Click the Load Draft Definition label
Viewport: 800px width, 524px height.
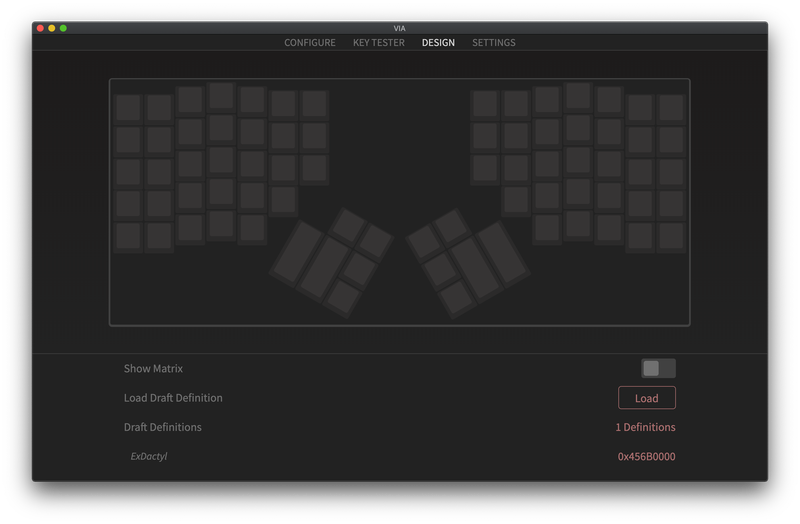173,397
